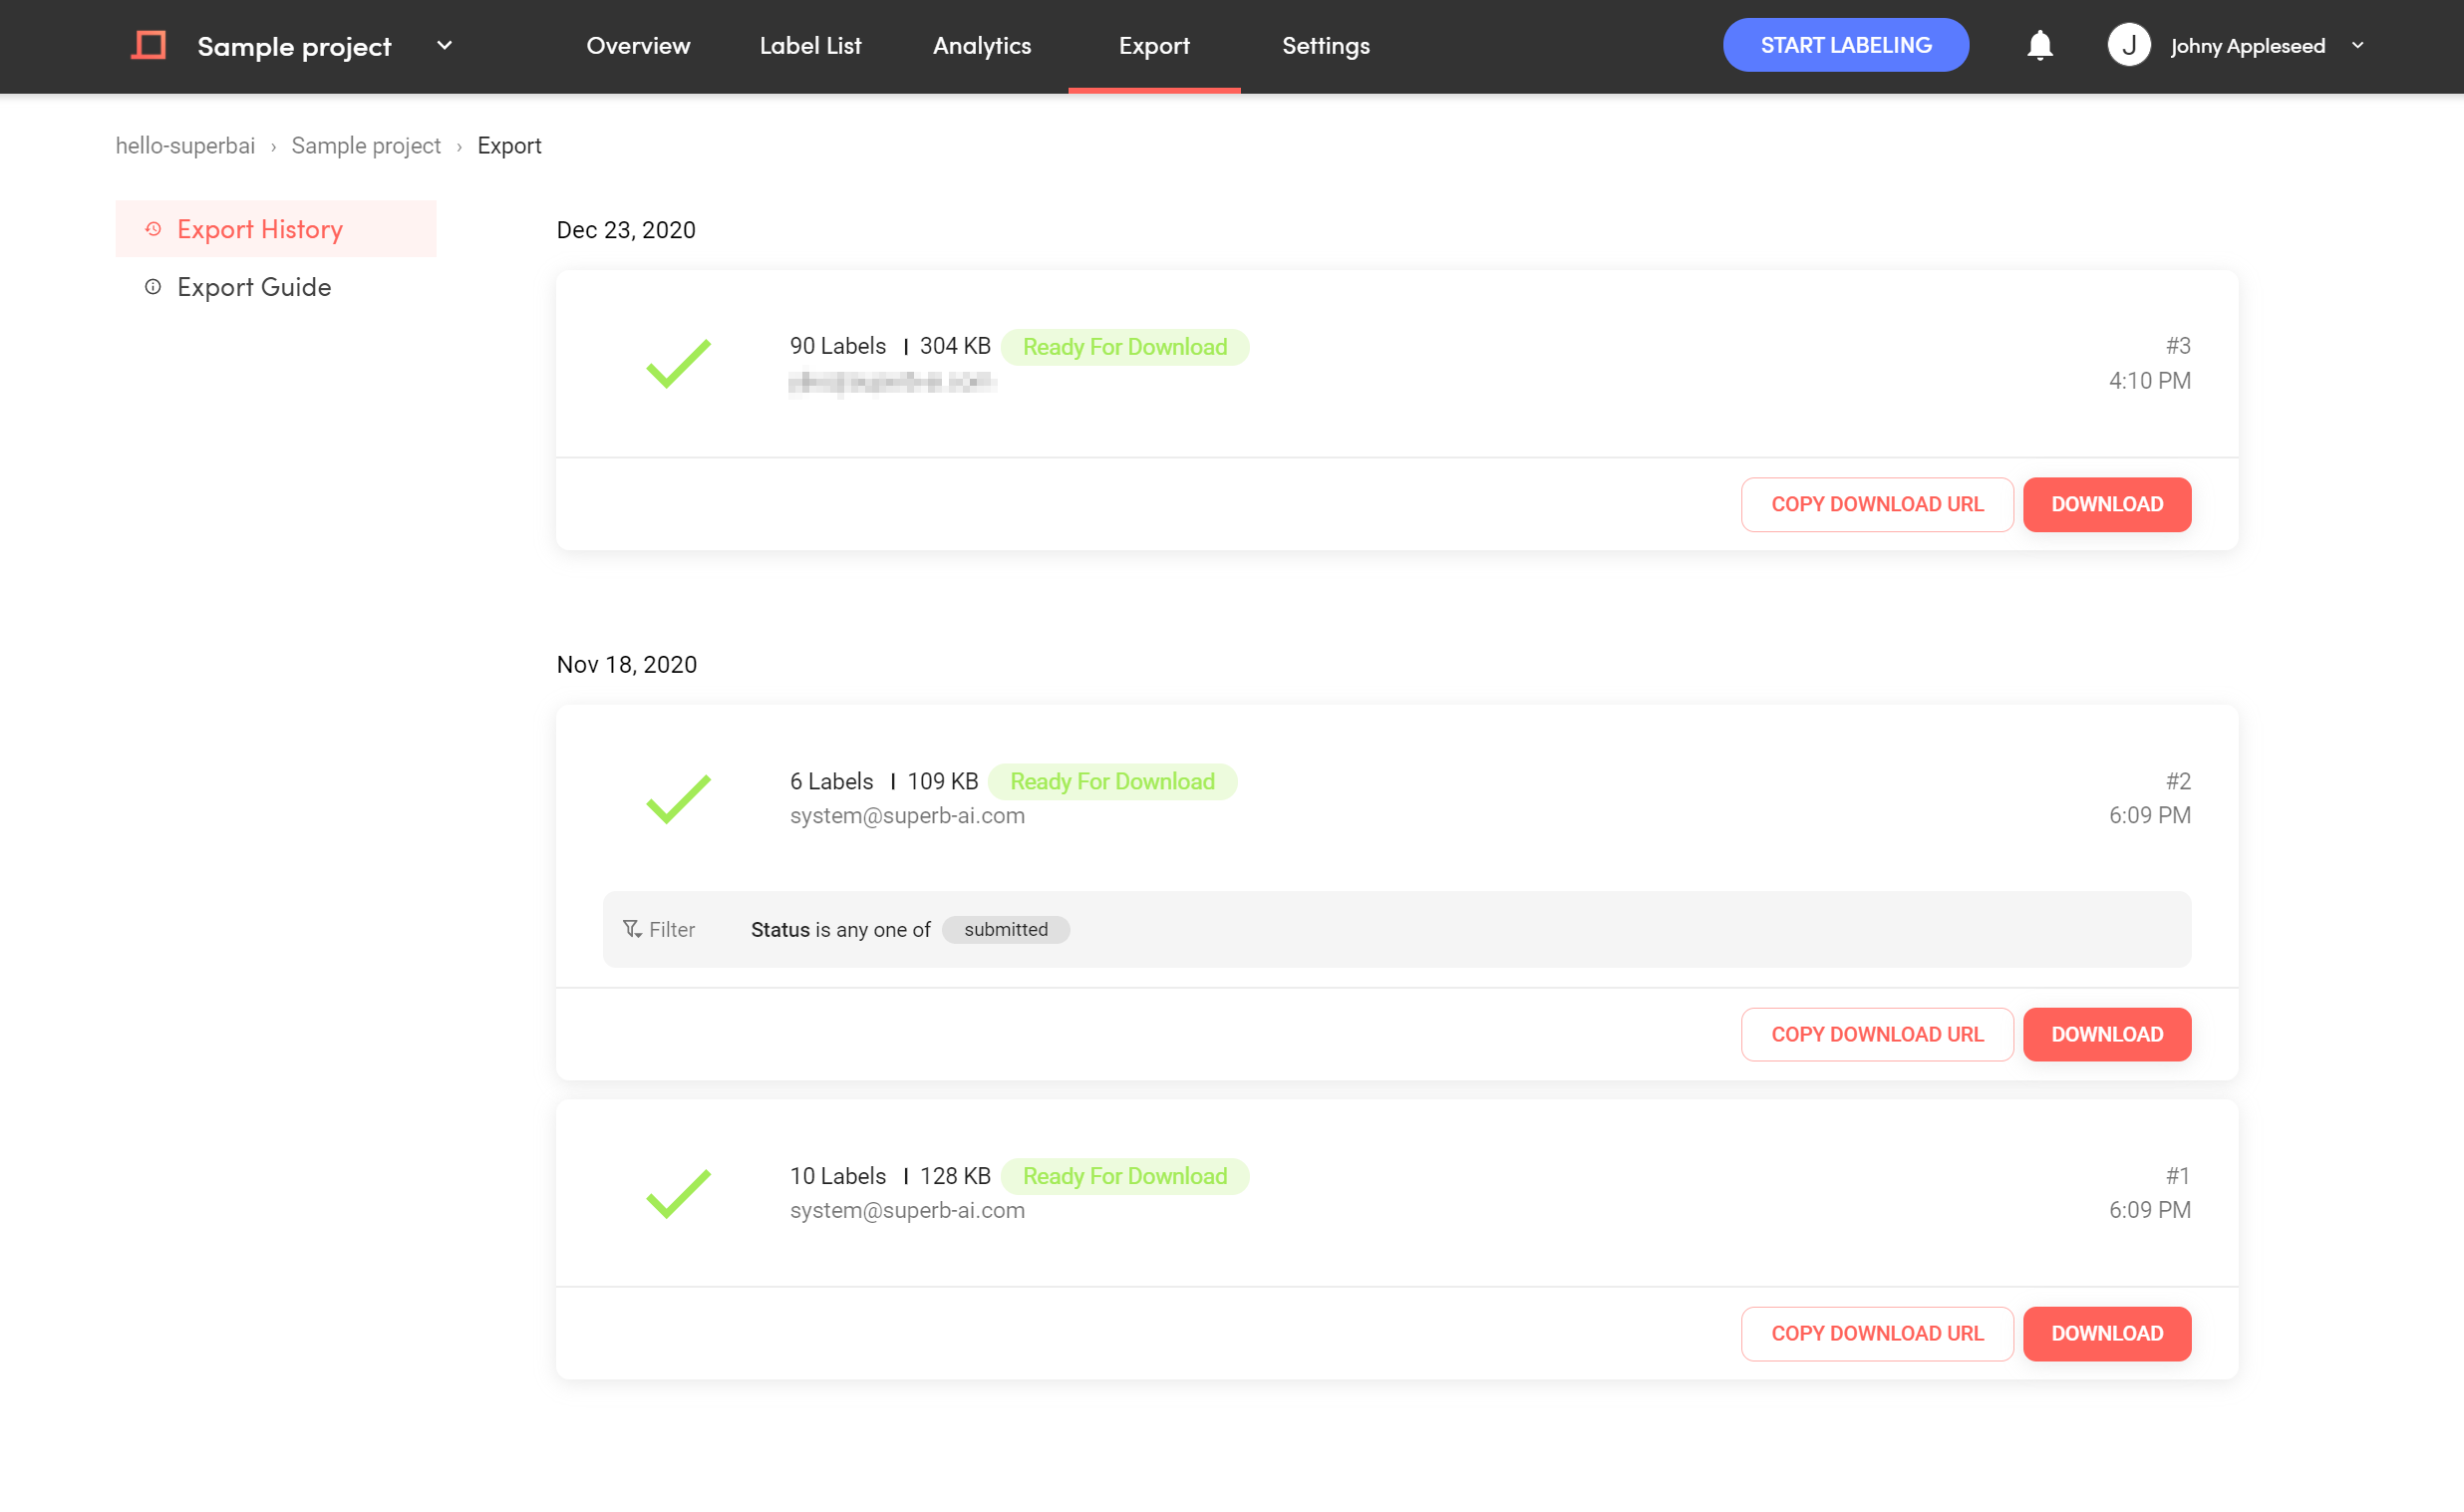
Task: Open the Label List tab
Action: [810, 45]
